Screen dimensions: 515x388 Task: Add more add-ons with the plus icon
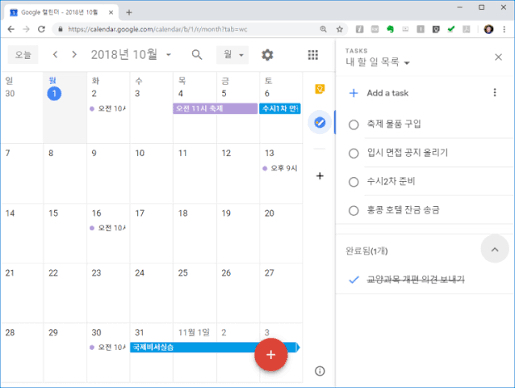tap(320, 176)
